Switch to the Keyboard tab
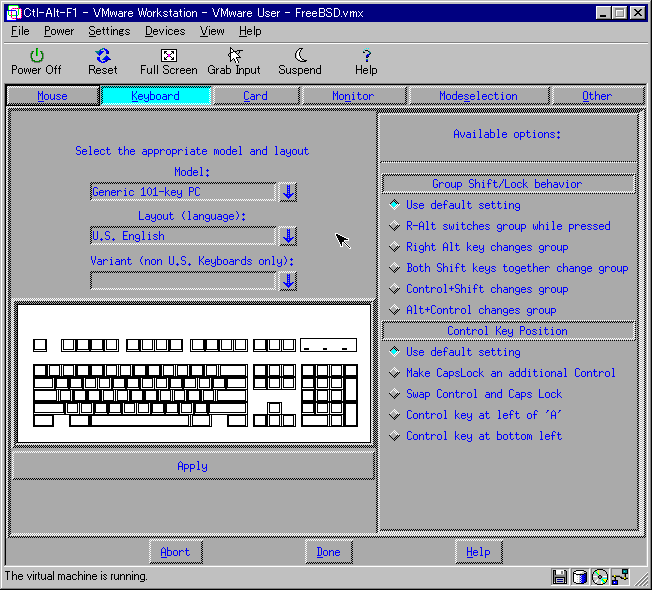The width and height of the screenshot is (652, 590). click(156, 96)
